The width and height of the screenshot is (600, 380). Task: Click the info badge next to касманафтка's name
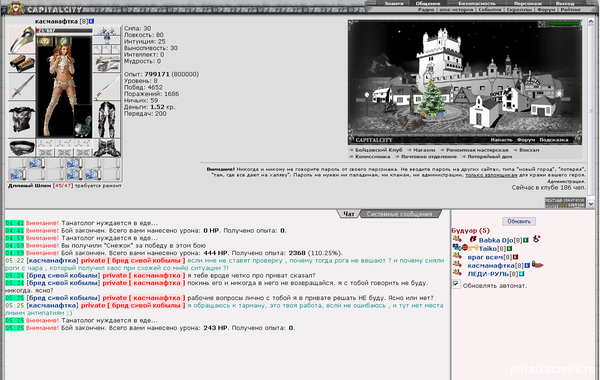click(x=91, y=21)
